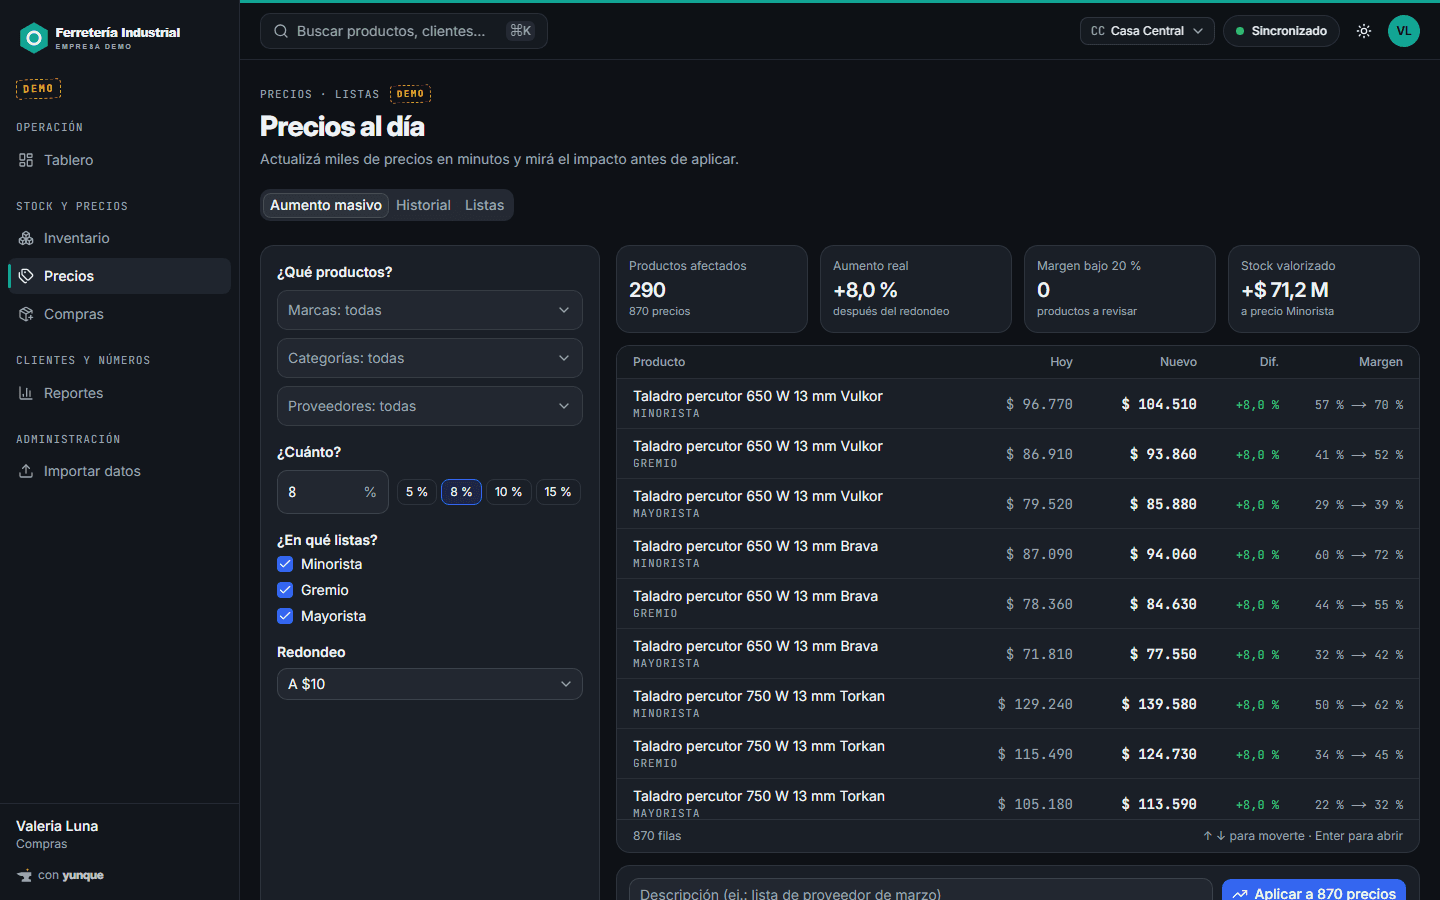Click the Margen column header
This screenshot has height=900, width=1440.
point(1380,362)
